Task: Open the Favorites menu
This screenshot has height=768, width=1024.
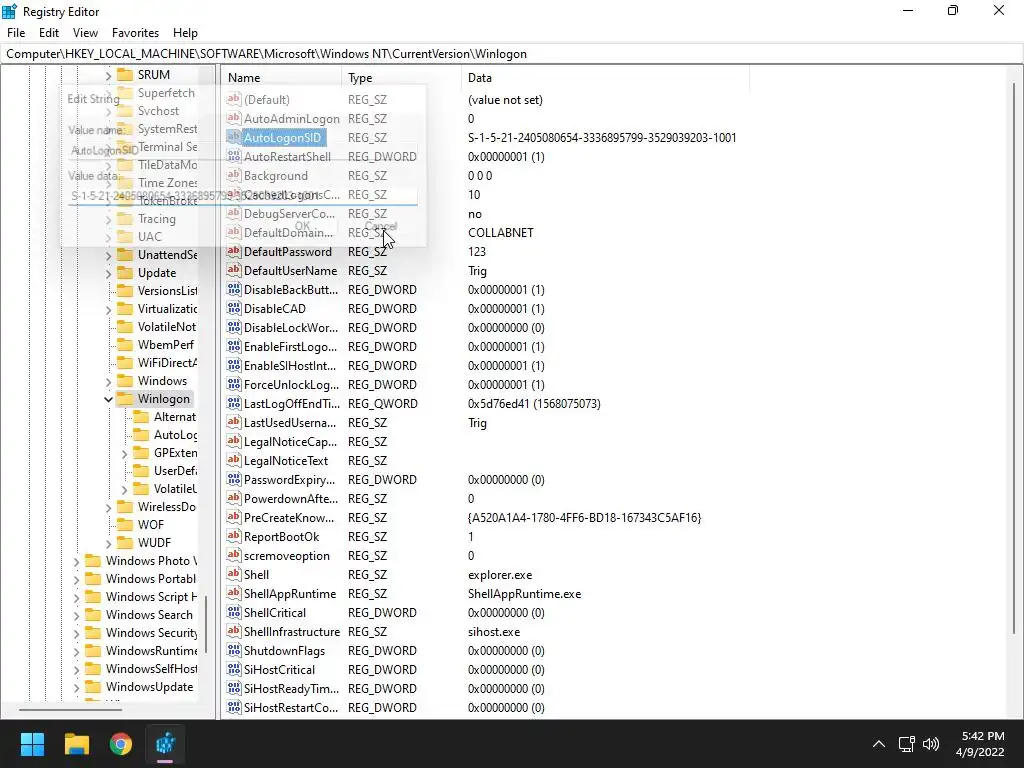Action: click(x=135, y=33)
